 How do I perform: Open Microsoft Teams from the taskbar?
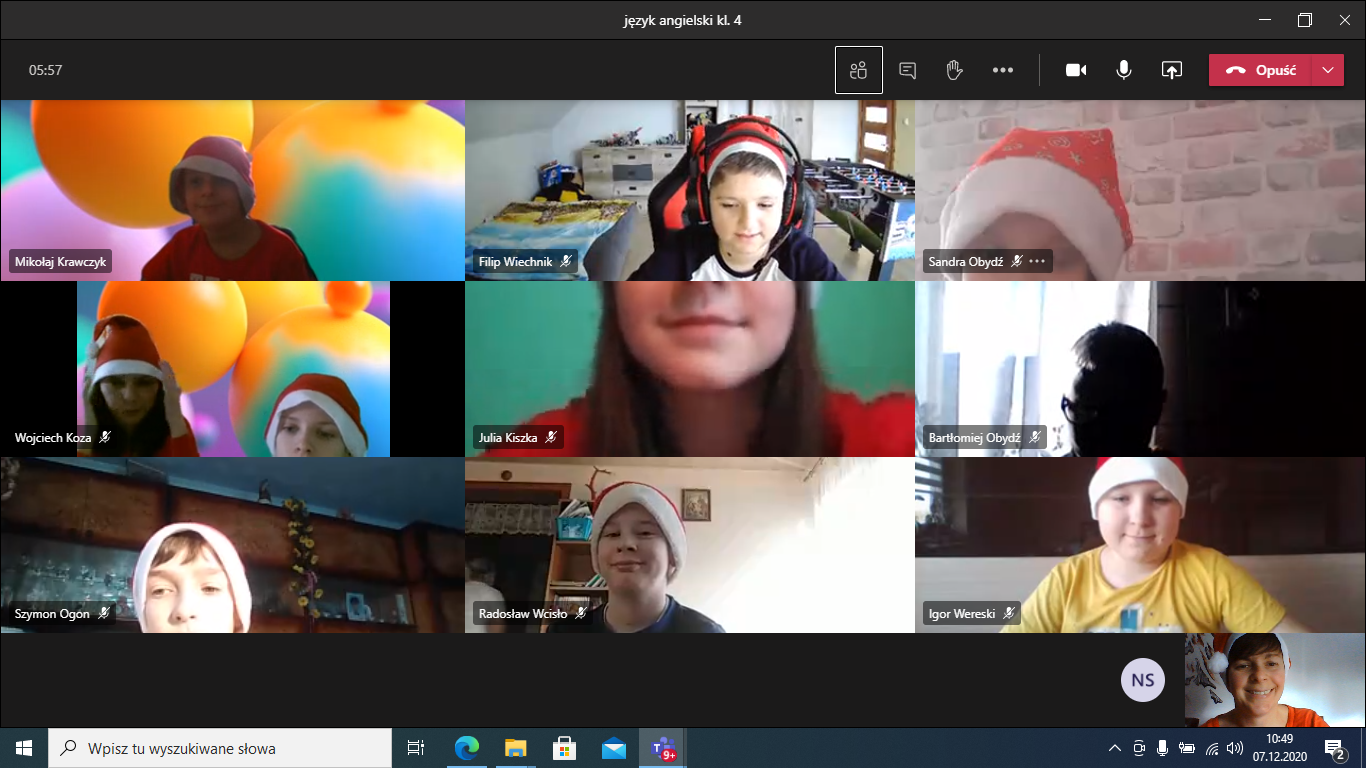662,748
